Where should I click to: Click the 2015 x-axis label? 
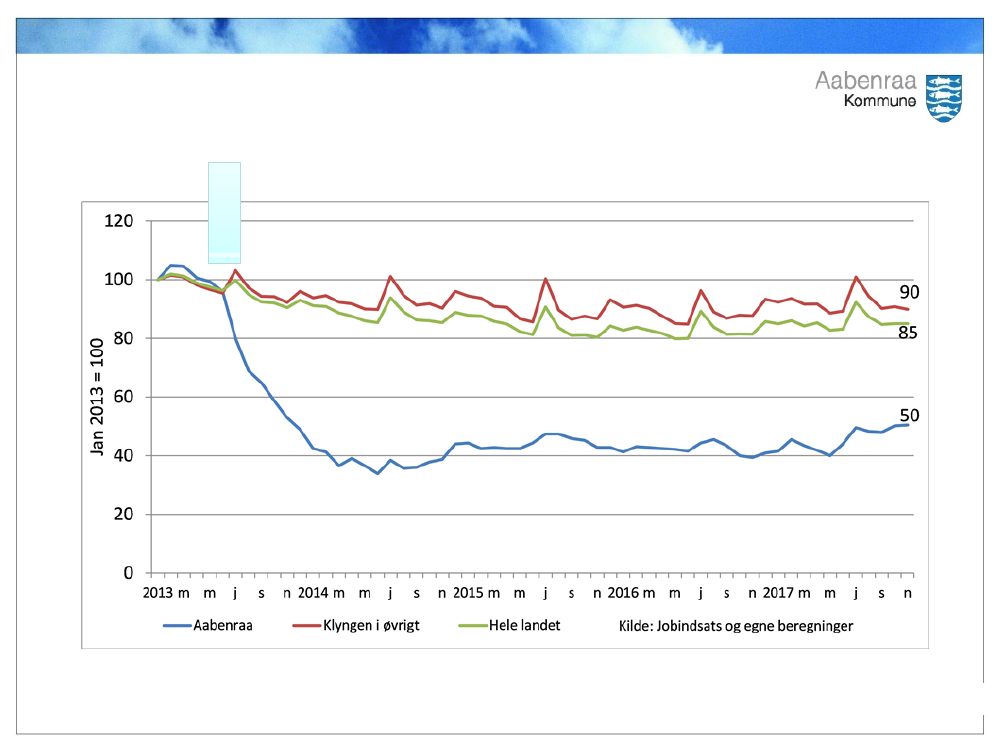(x=468, y=593)
